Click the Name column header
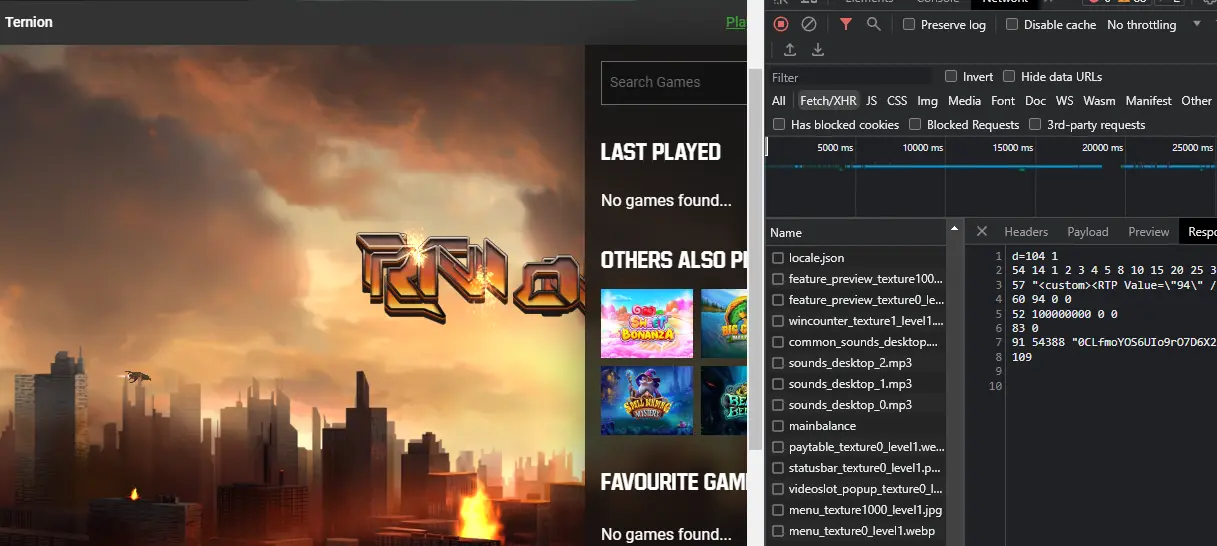 tap(856, 232)
